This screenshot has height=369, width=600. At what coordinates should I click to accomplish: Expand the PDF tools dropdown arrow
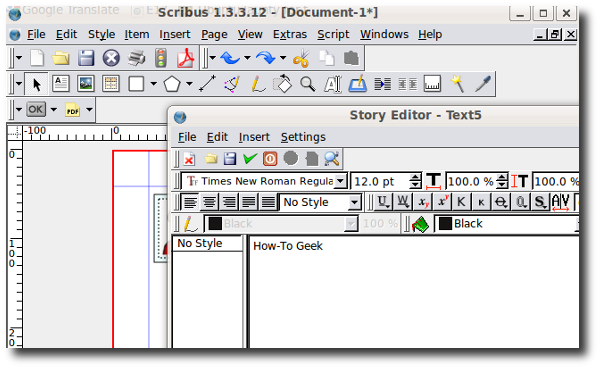coord(89,110)
